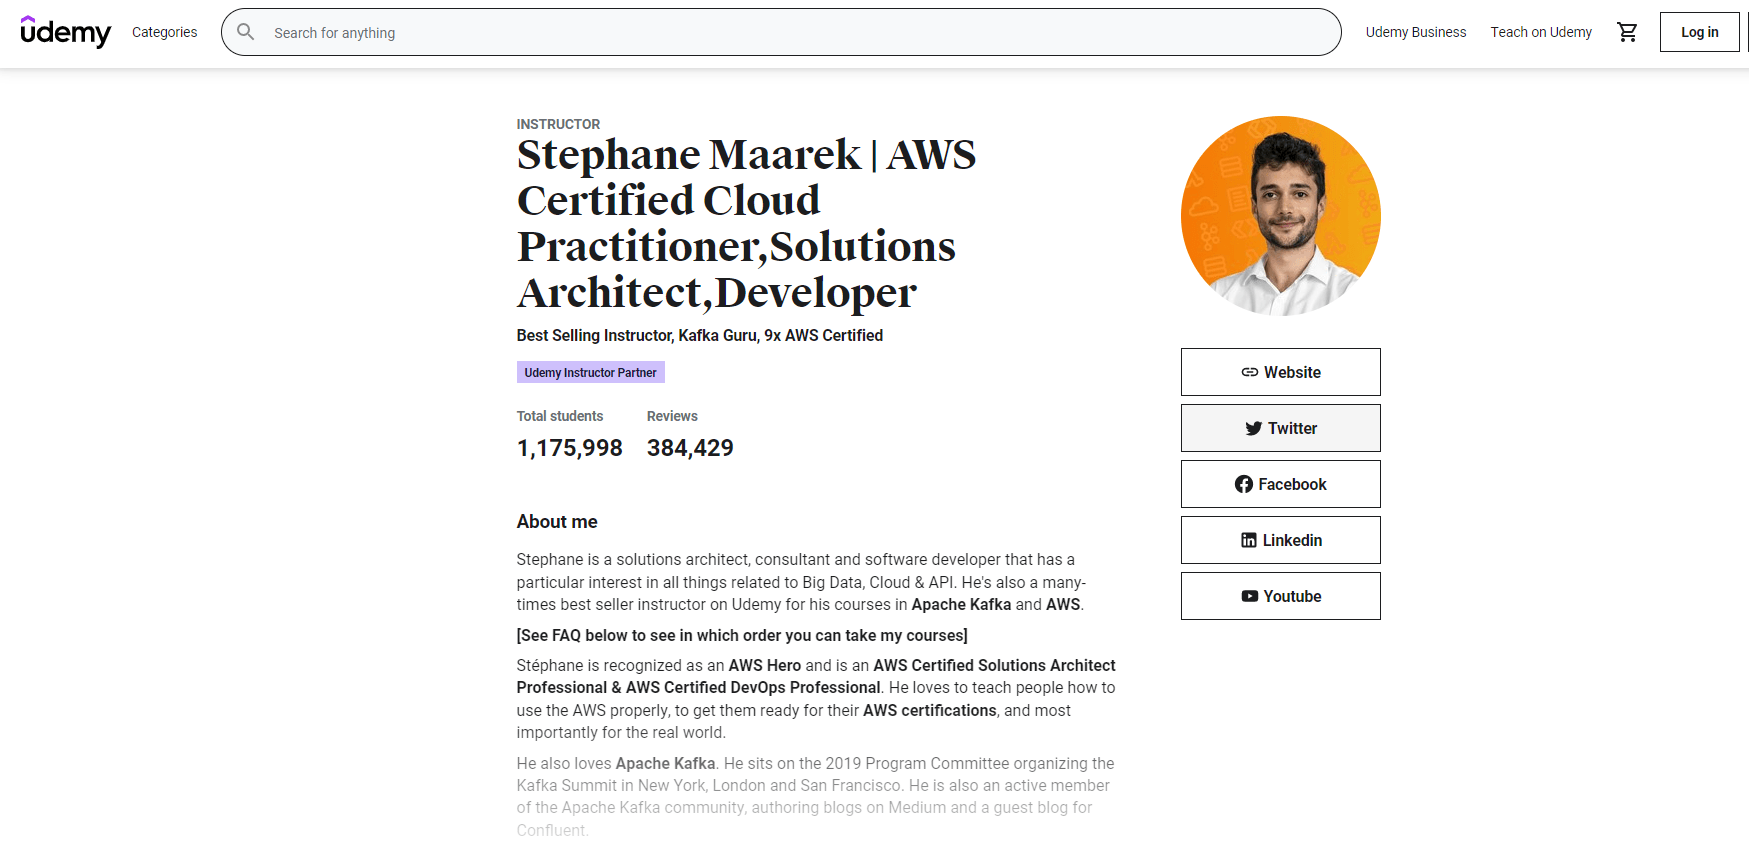
Task: Click the LinkedIn logo icon
Action: [x=1248, y=540]
